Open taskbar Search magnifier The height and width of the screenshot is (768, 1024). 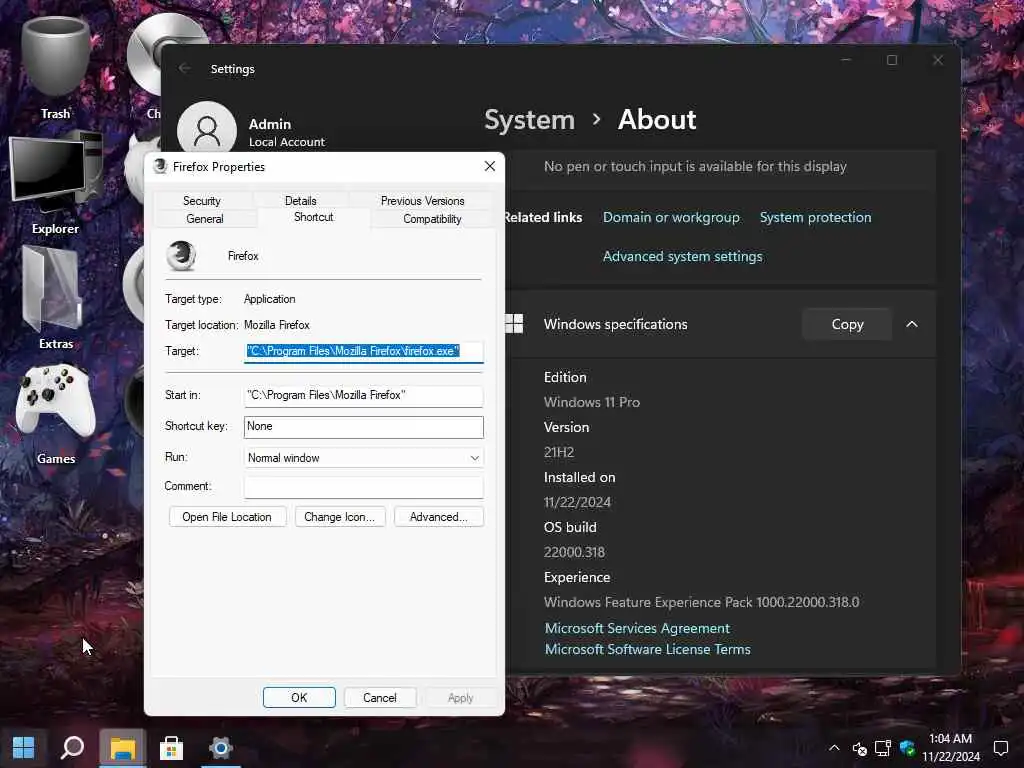click(72, 748)
